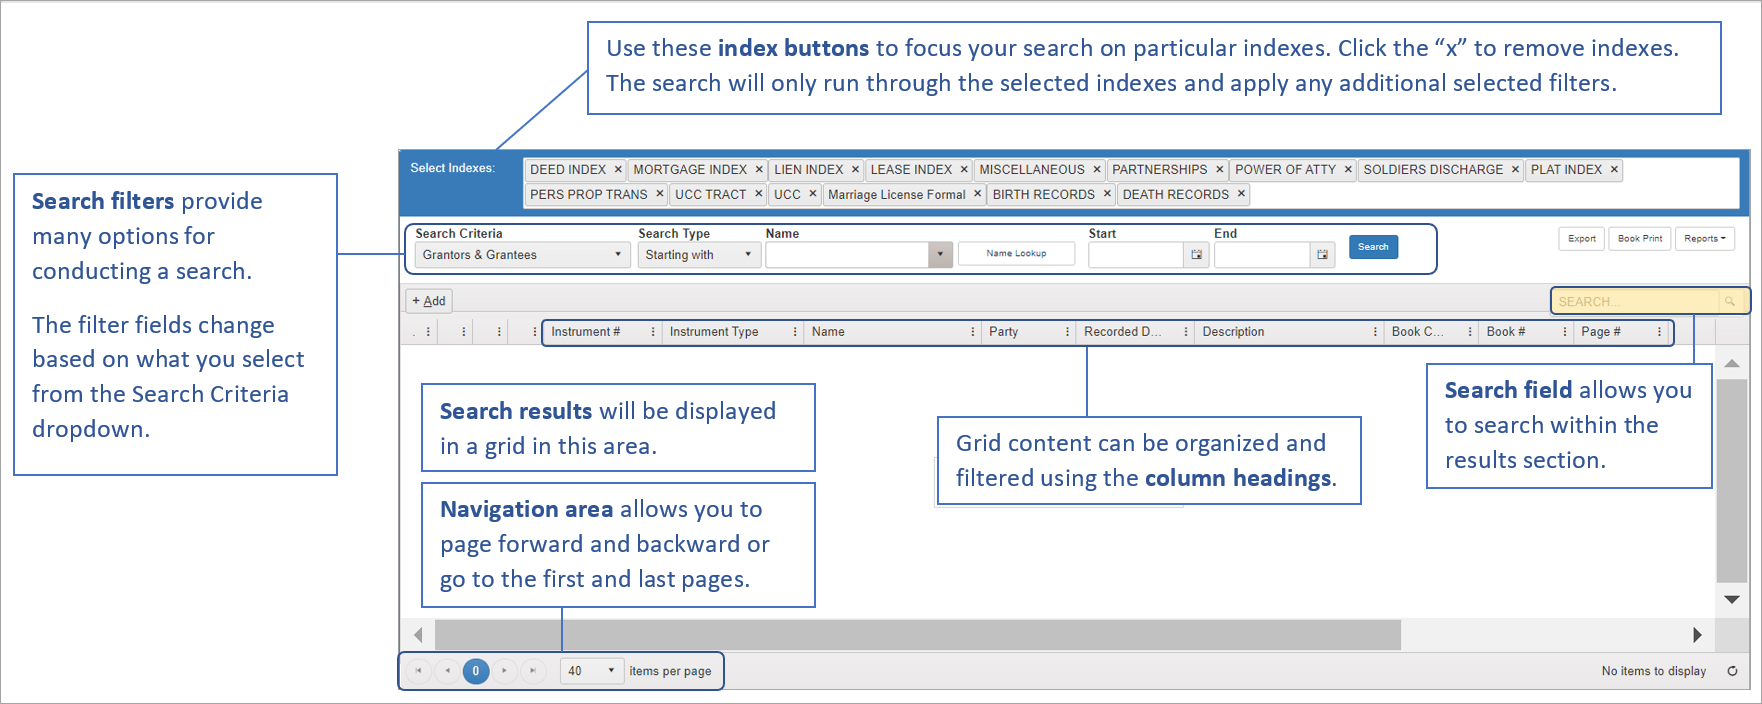Open the Reports menu
The image size is (1762, 704).
coord(1704,239)
